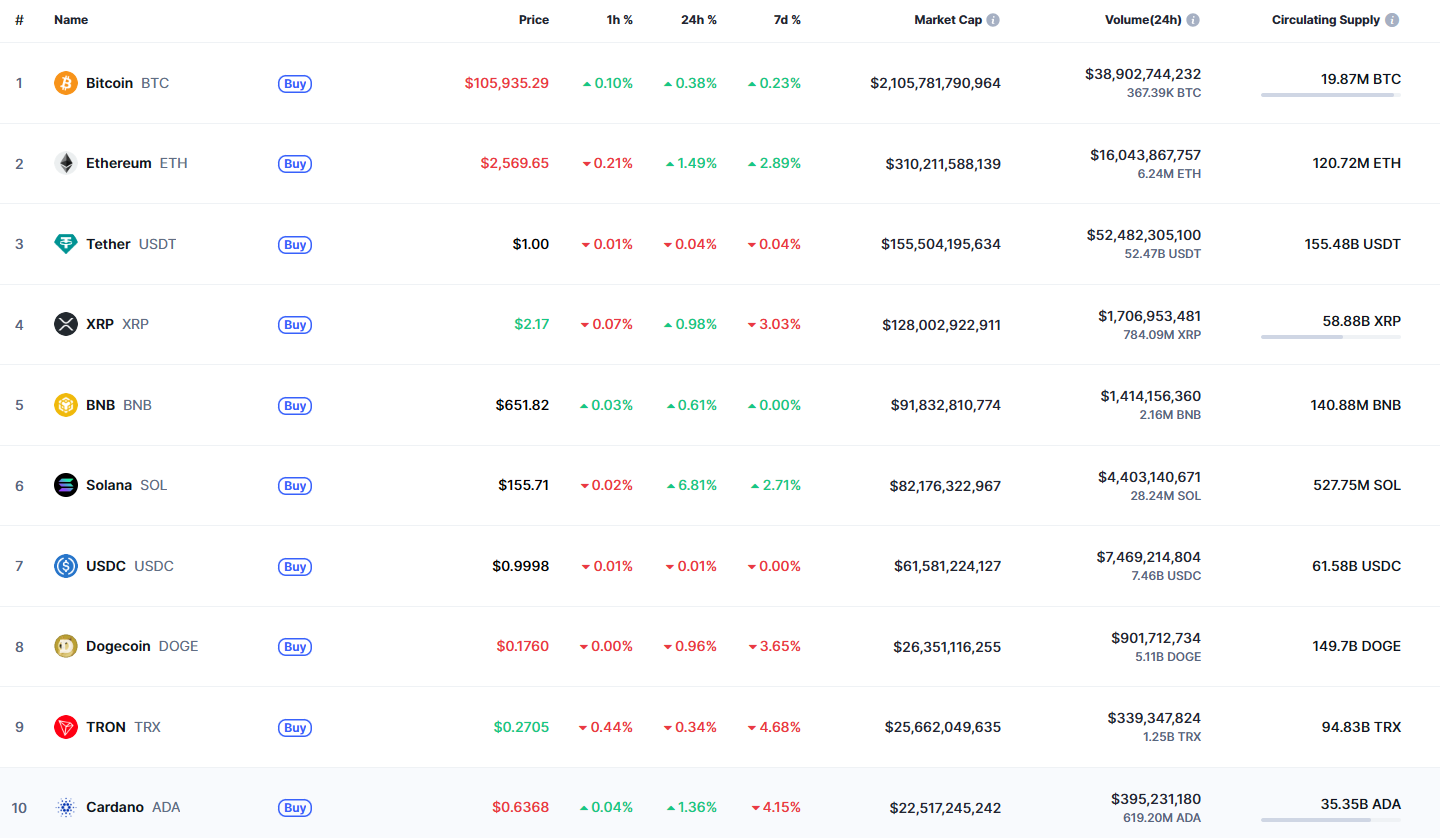Click Solana market cap $82,176,322,967

pos(945,485)
